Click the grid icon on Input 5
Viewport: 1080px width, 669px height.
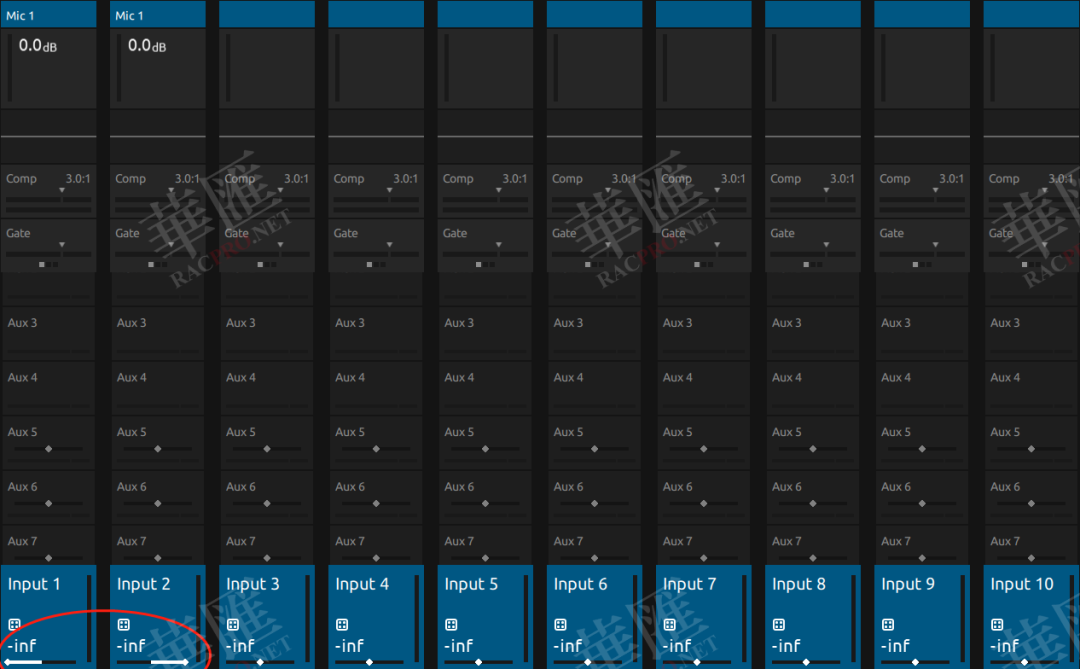pyautogui.click(x=451, y=624)
